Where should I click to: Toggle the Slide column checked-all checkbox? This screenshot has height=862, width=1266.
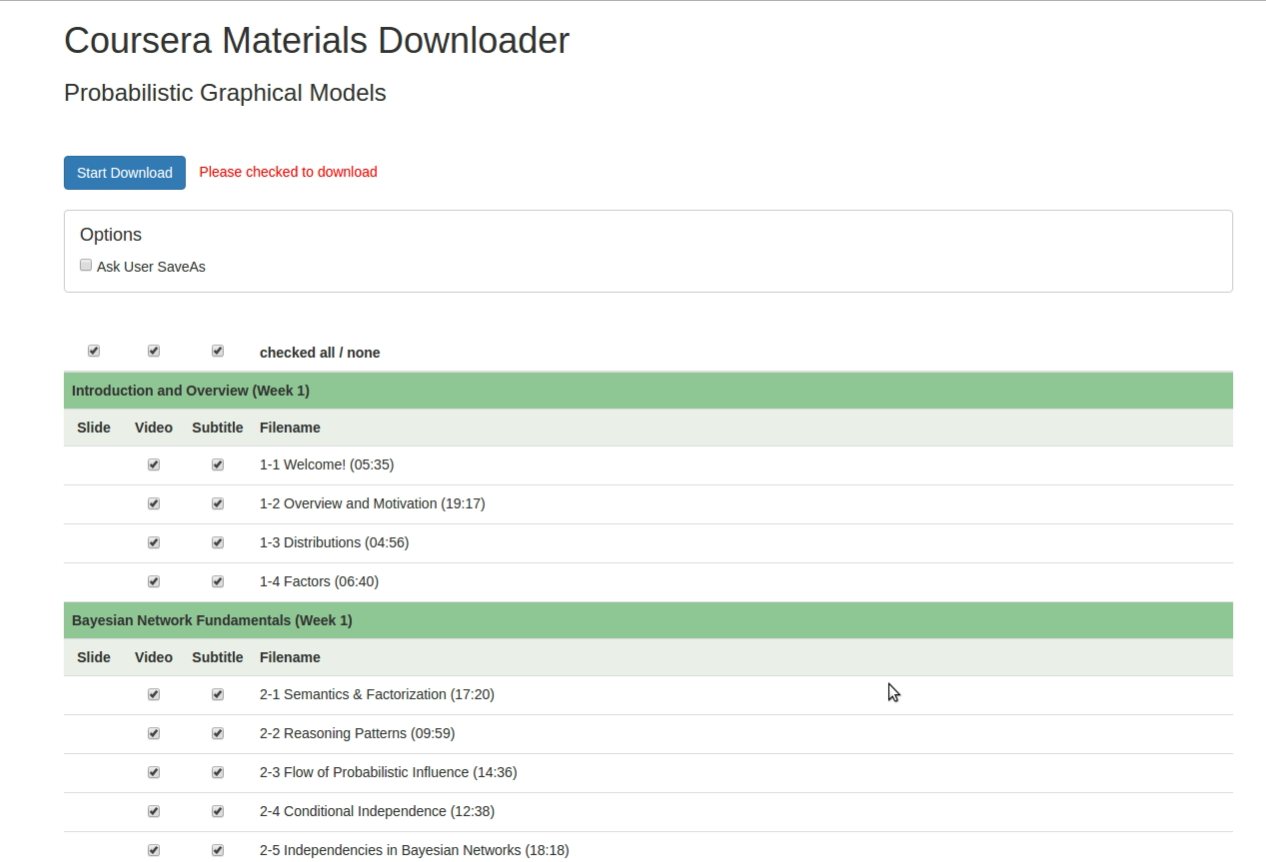point(94,350)
